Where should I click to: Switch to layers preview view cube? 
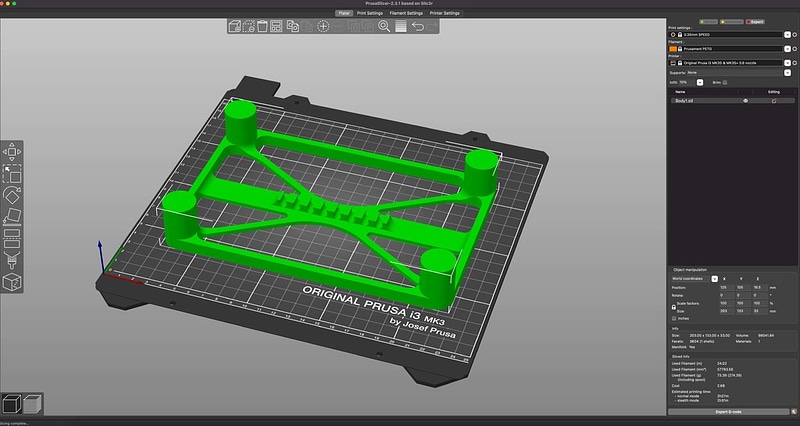tap(32, 404)
